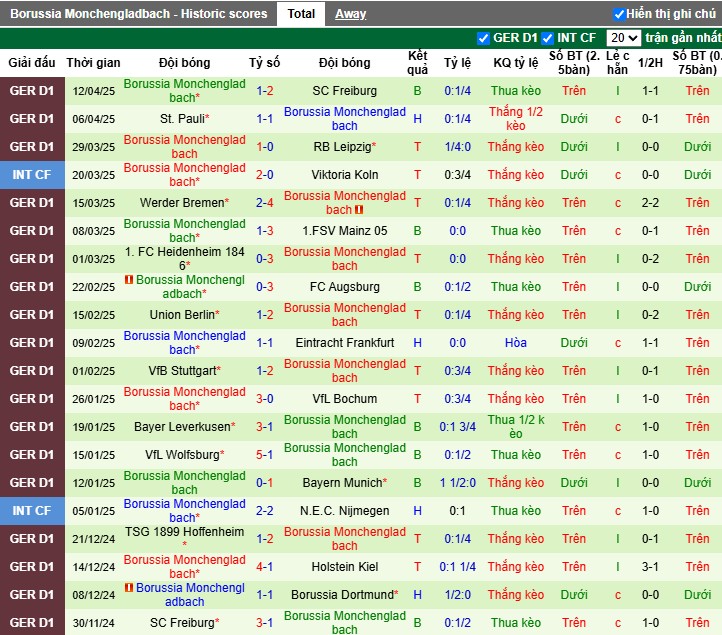Image resolution: width=722 pixels, height=635 pixels.
Task: Click the 5-1 score against VfL Wolfsburg
Action: (265, 455)
